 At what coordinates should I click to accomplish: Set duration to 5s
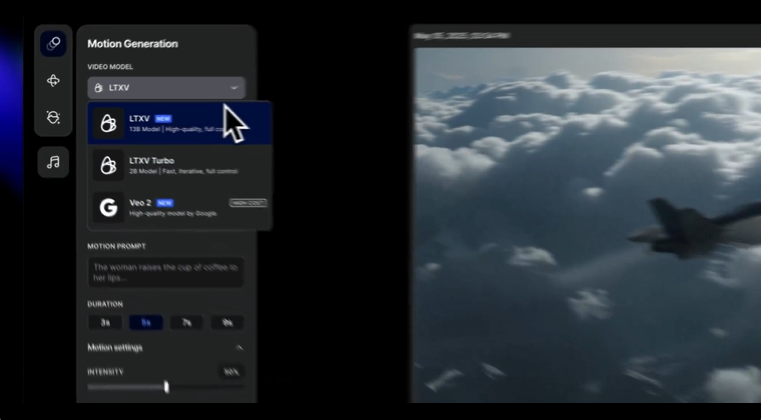pos(146,322)
